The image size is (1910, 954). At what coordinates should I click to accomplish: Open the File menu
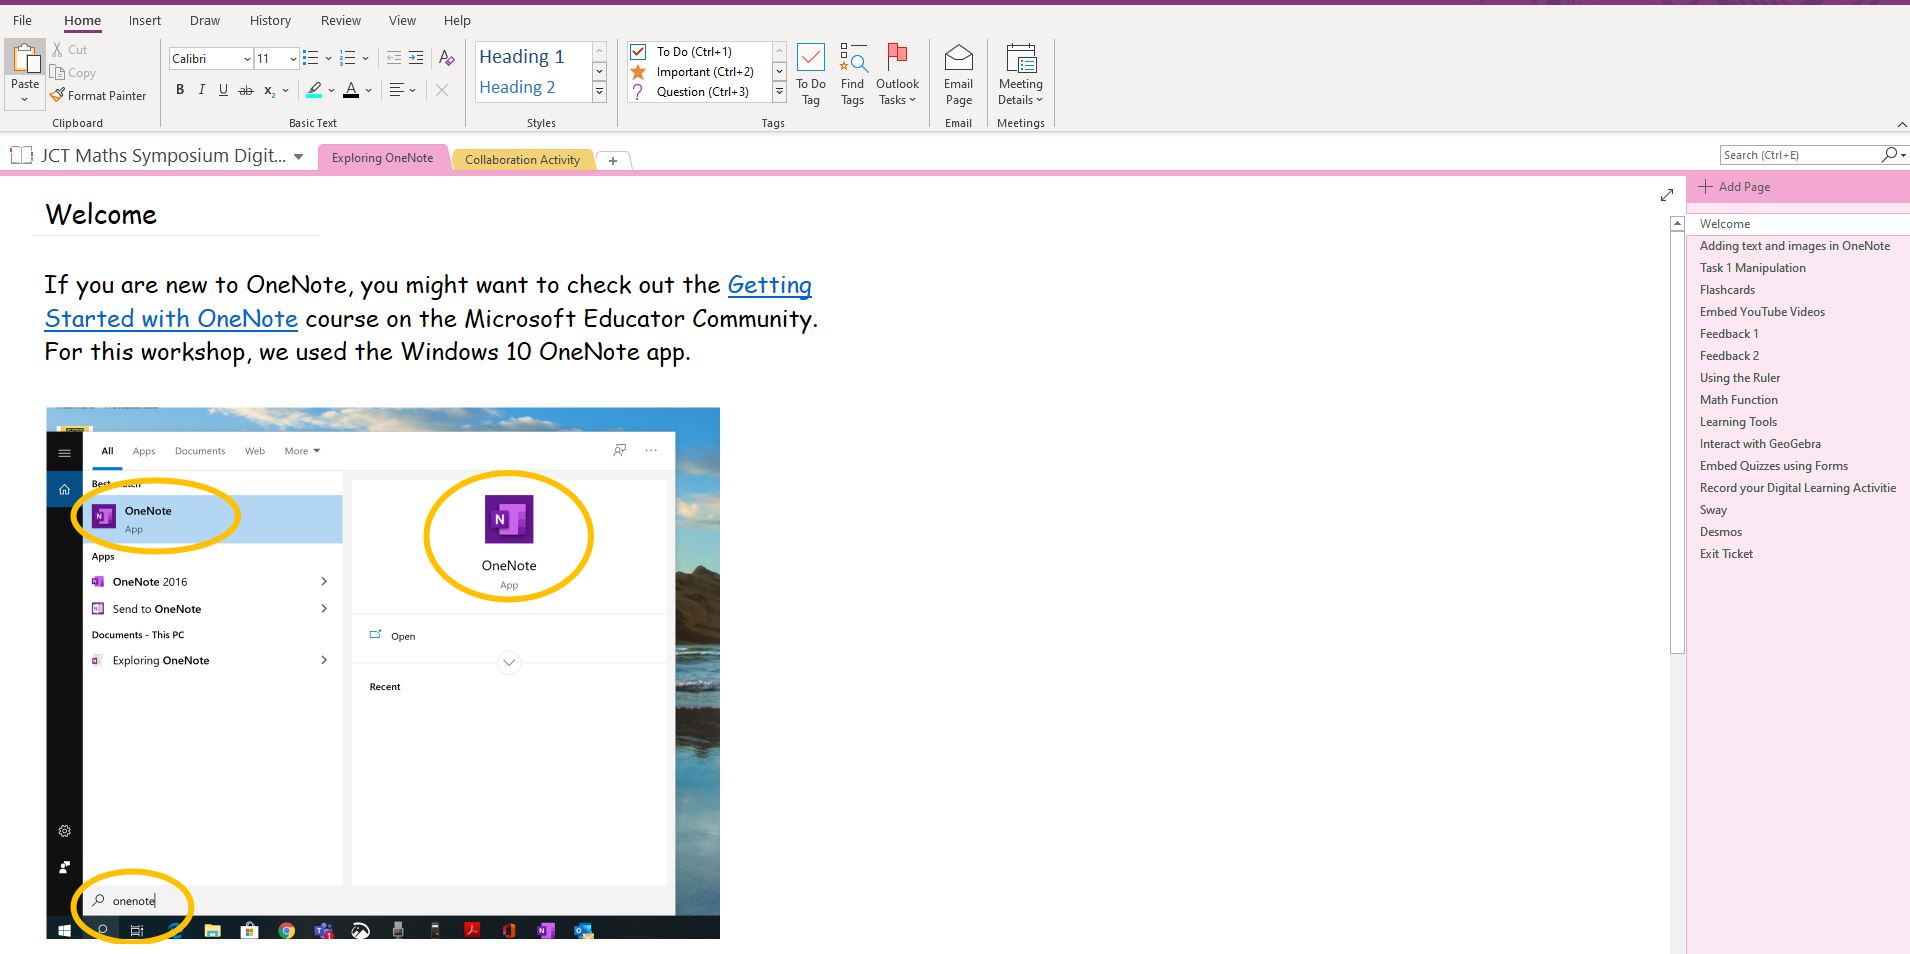coord(22,20)
